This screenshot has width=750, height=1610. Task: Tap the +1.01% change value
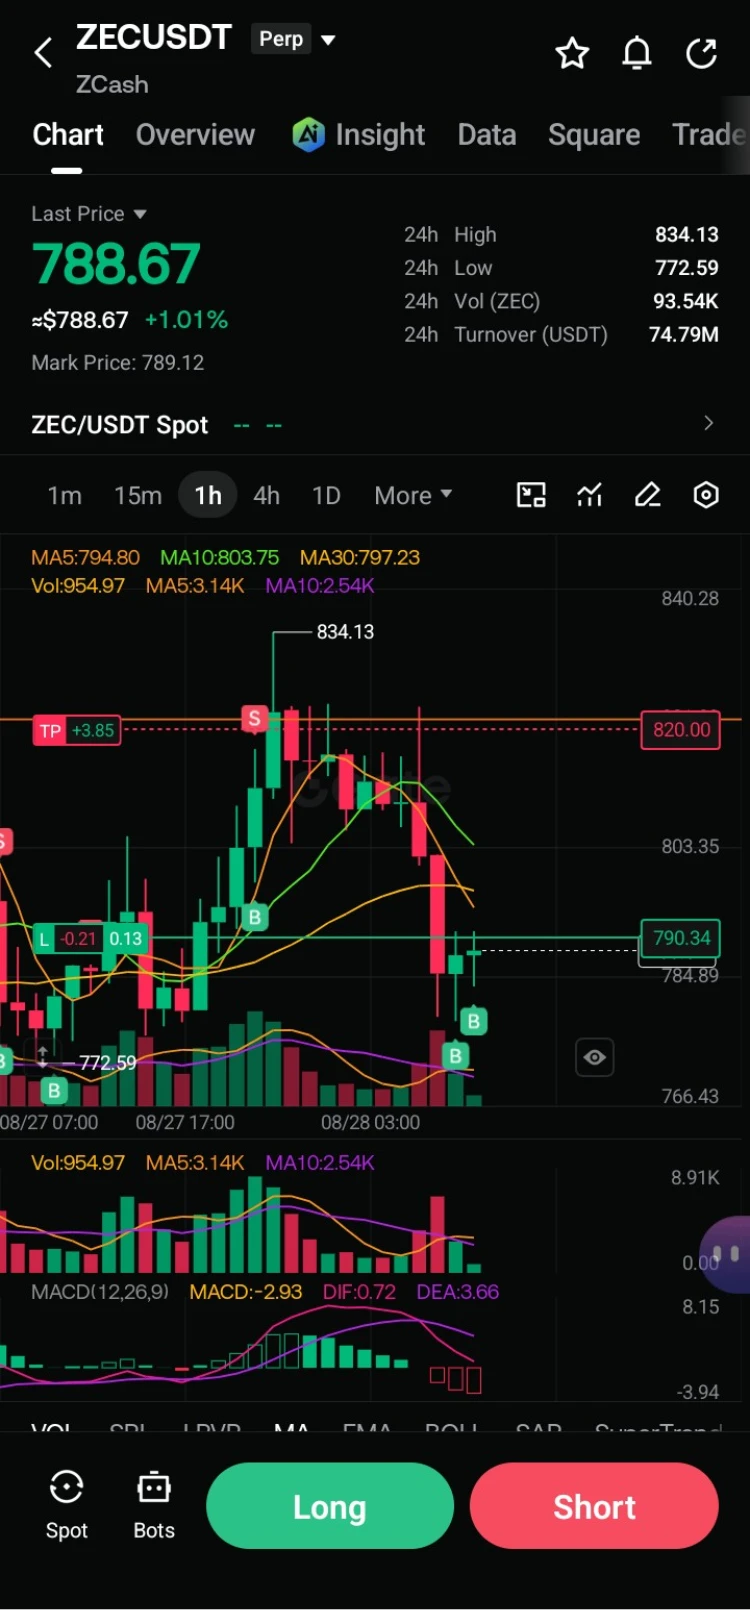coord(186,320)
